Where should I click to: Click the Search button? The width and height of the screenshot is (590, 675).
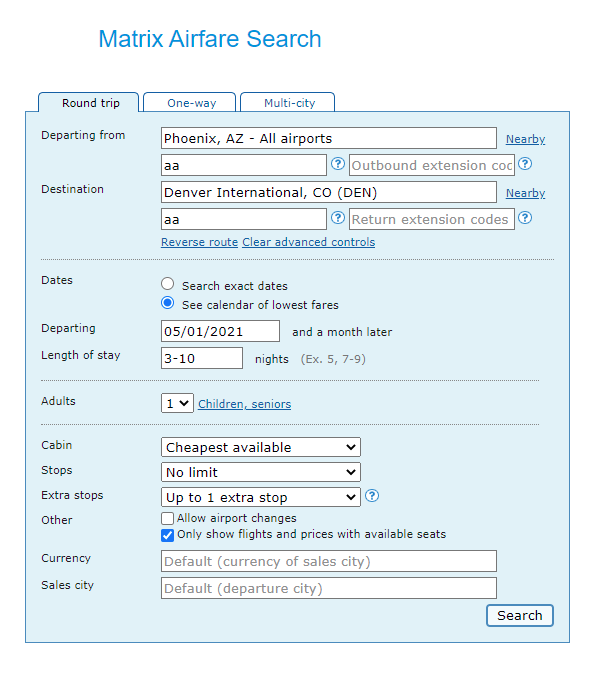point(519,616)
